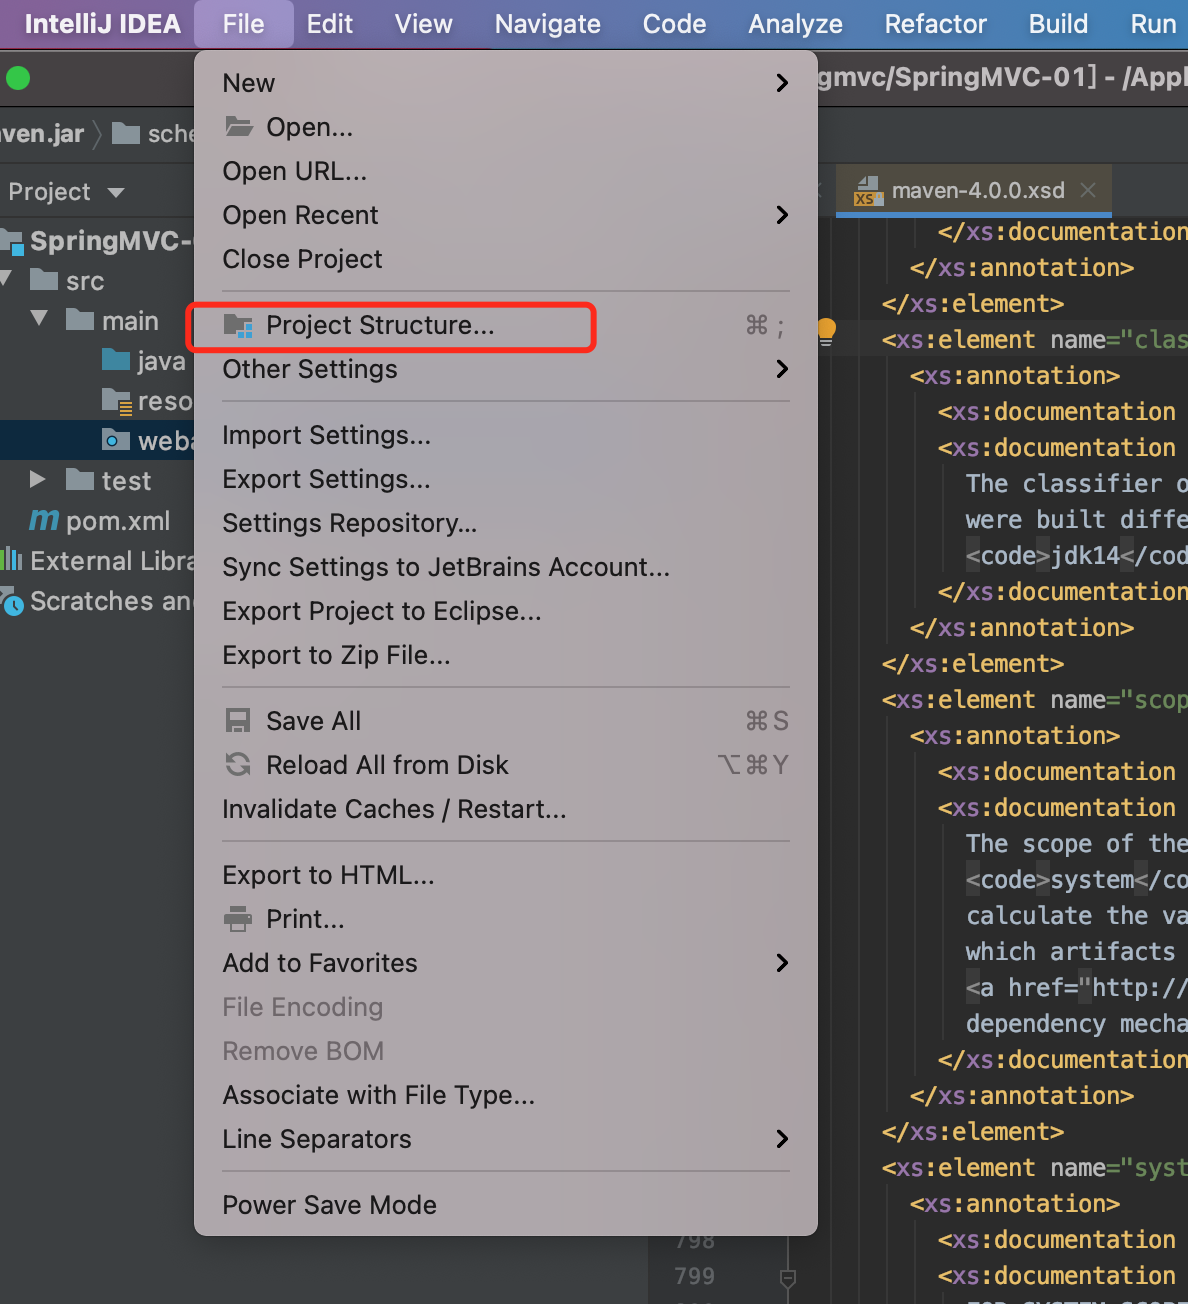Click the maven jar breadcrumb
This screenshot has width=1188, height=1304.
[x=42, y=133]
